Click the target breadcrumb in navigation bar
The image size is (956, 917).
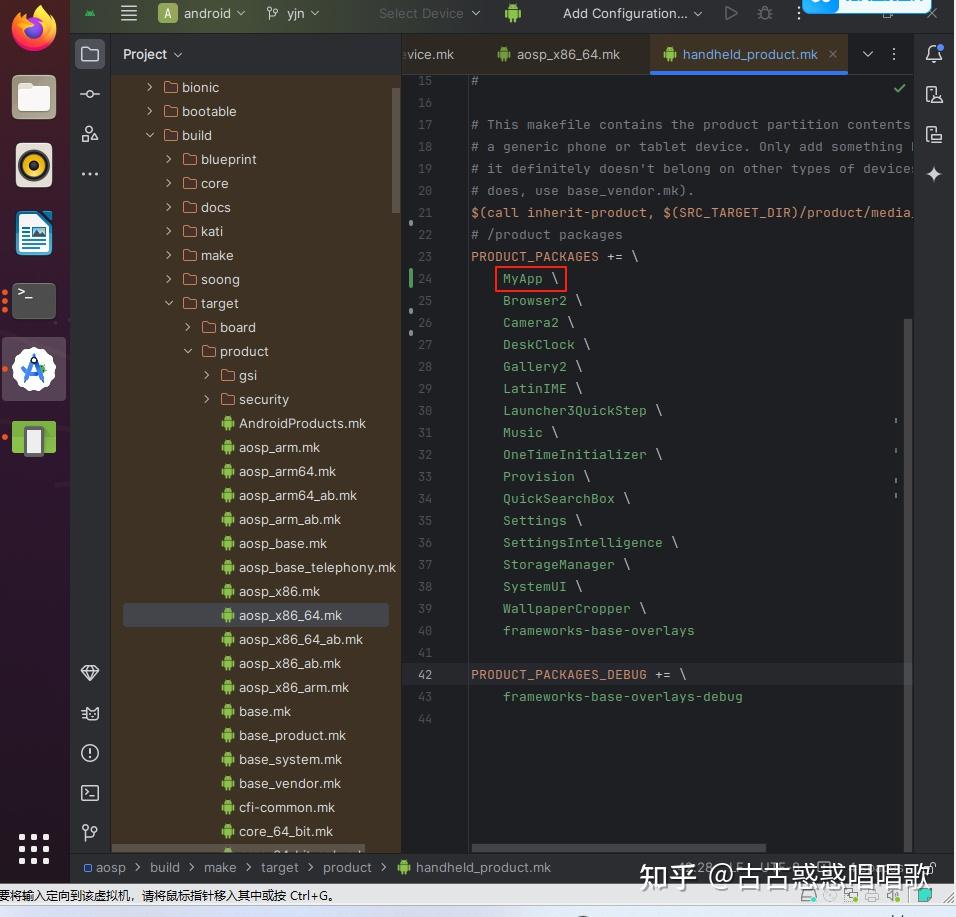pos(280,867)
